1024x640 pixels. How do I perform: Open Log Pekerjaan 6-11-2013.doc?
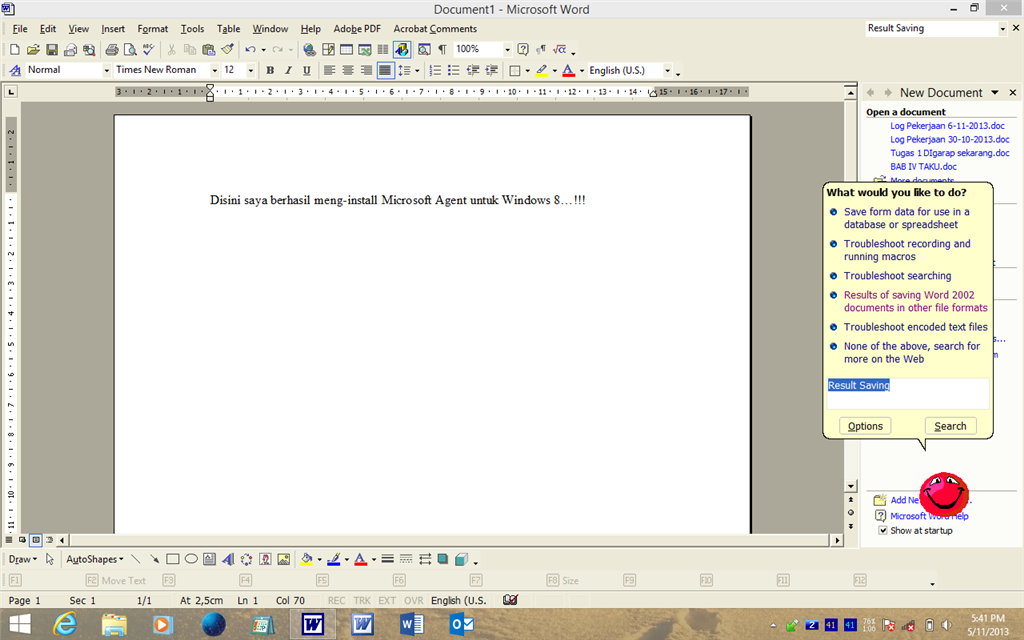pos(947,125)
